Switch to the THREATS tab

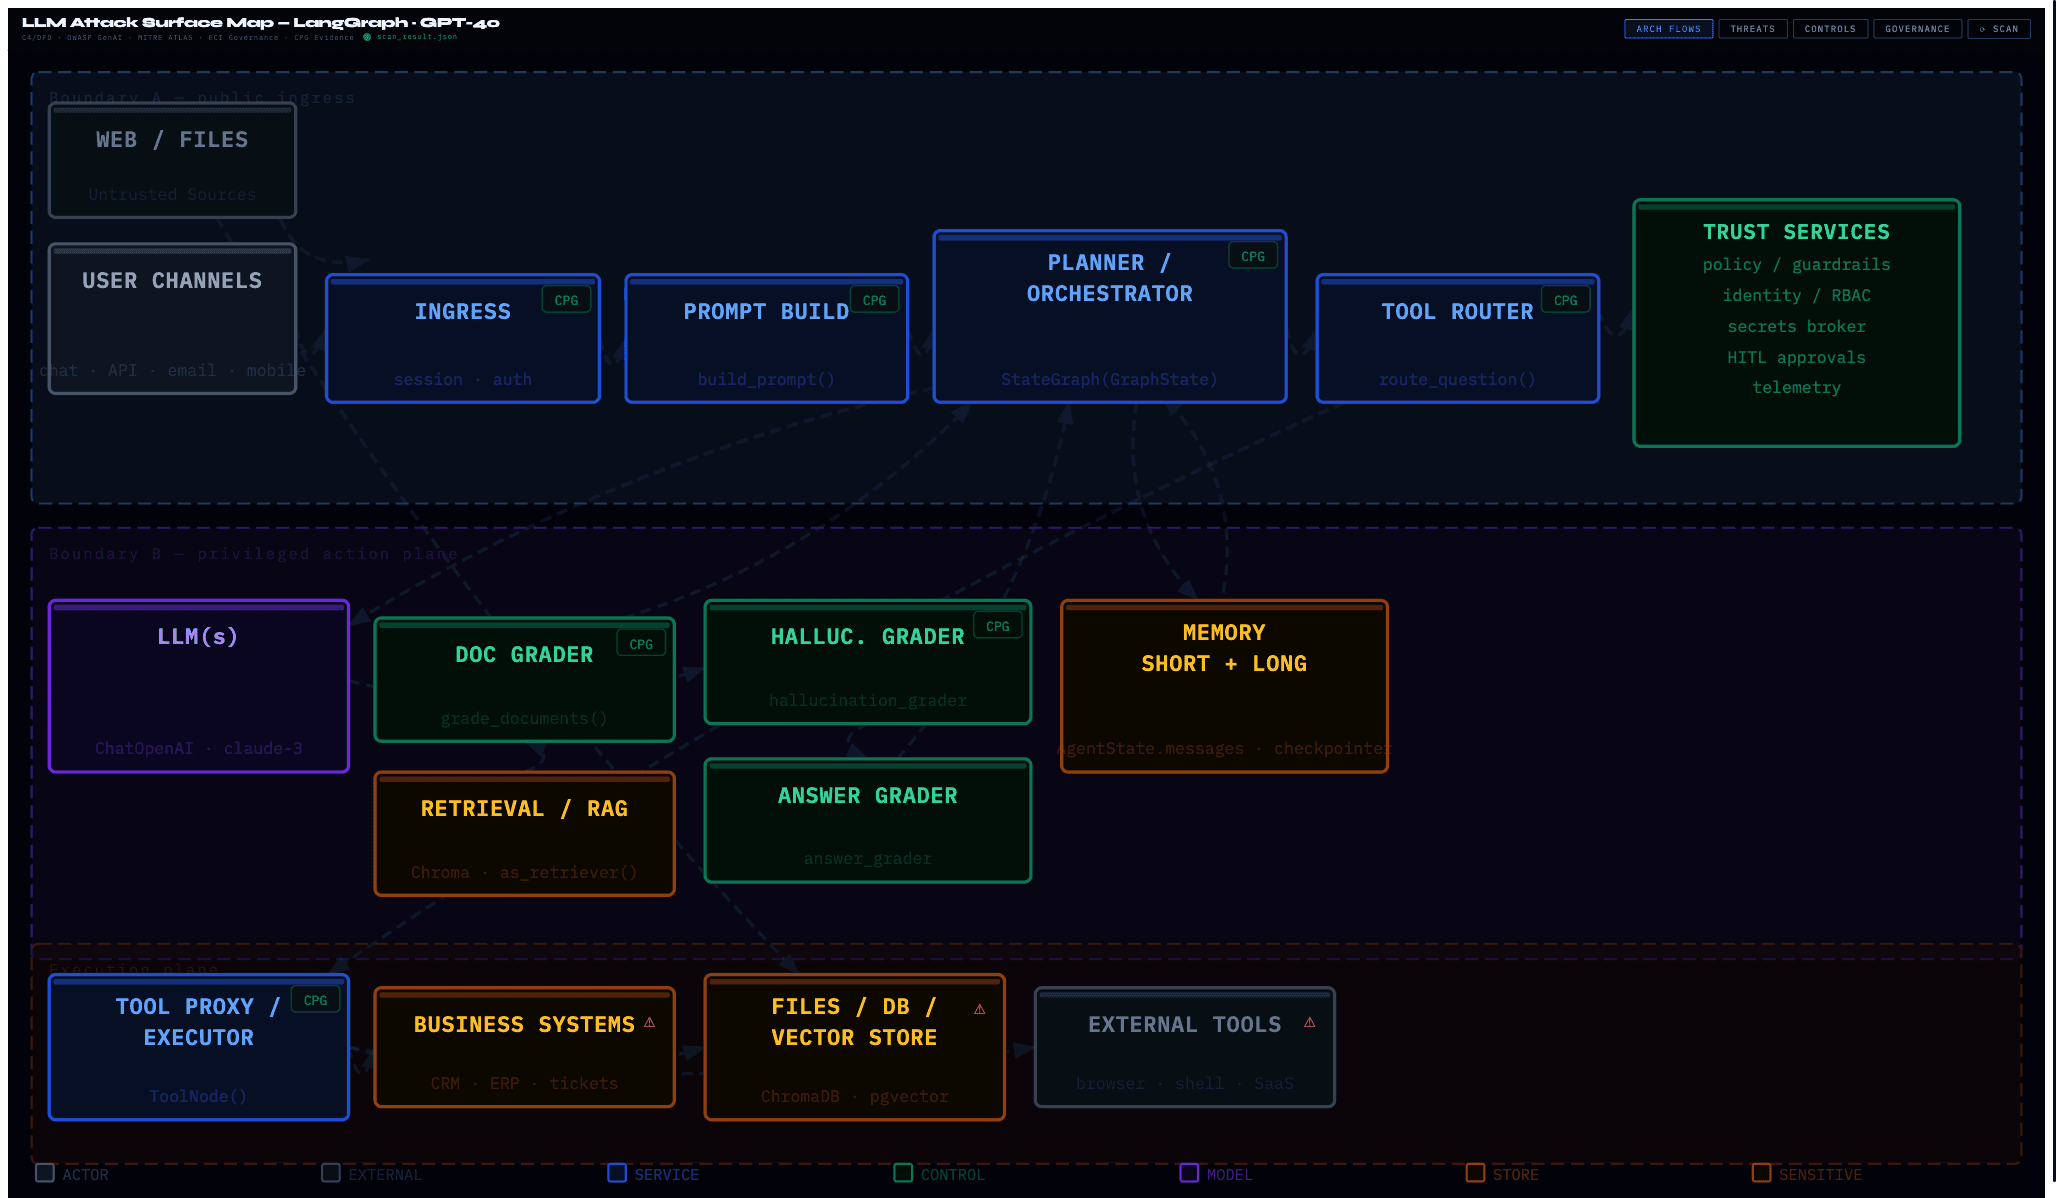(x=1752, y=29)
